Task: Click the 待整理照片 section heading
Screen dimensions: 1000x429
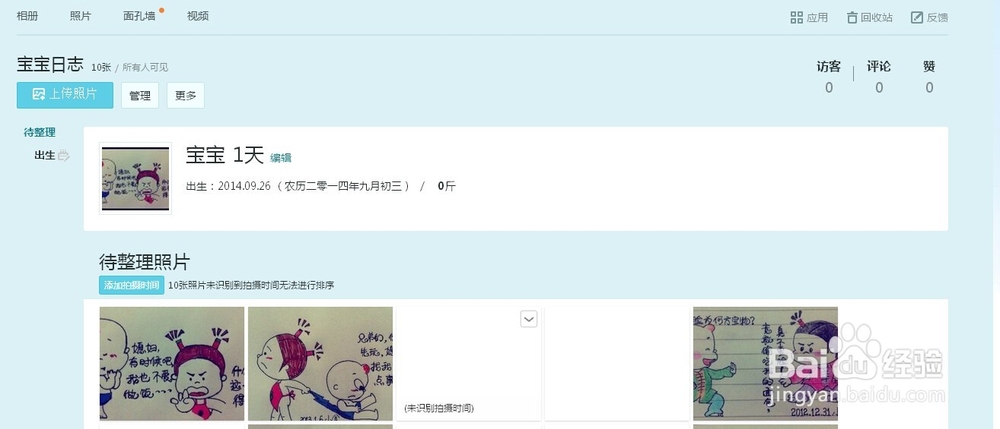Action: tap(144, 262)
